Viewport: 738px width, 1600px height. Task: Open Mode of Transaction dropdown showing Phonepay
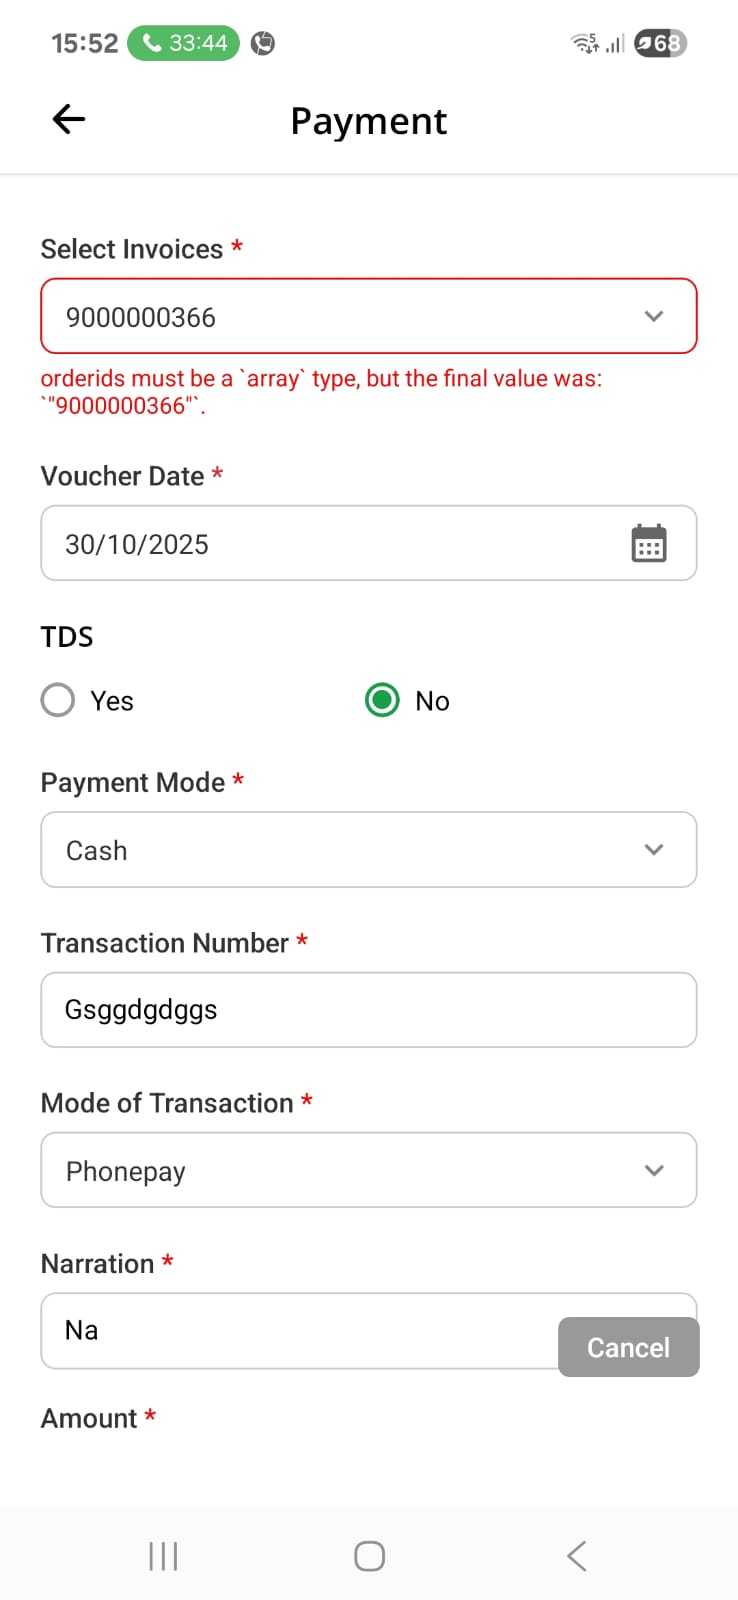[368, 1170]
